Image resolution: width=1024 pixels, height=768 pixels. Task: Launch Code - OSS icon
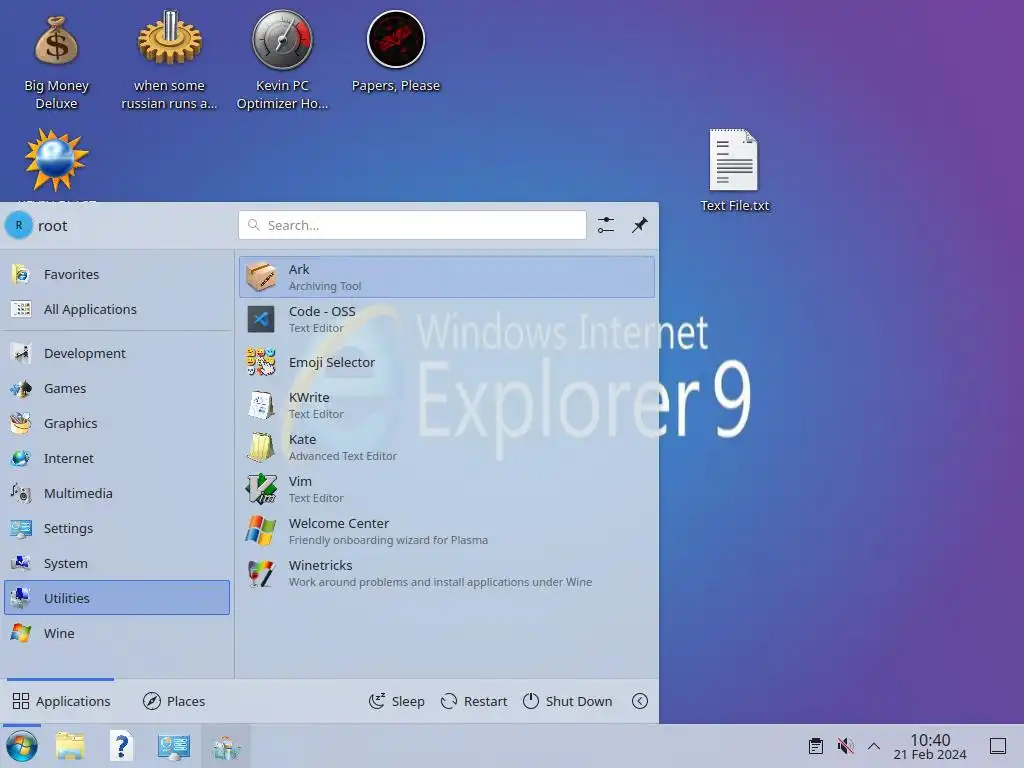261,319
